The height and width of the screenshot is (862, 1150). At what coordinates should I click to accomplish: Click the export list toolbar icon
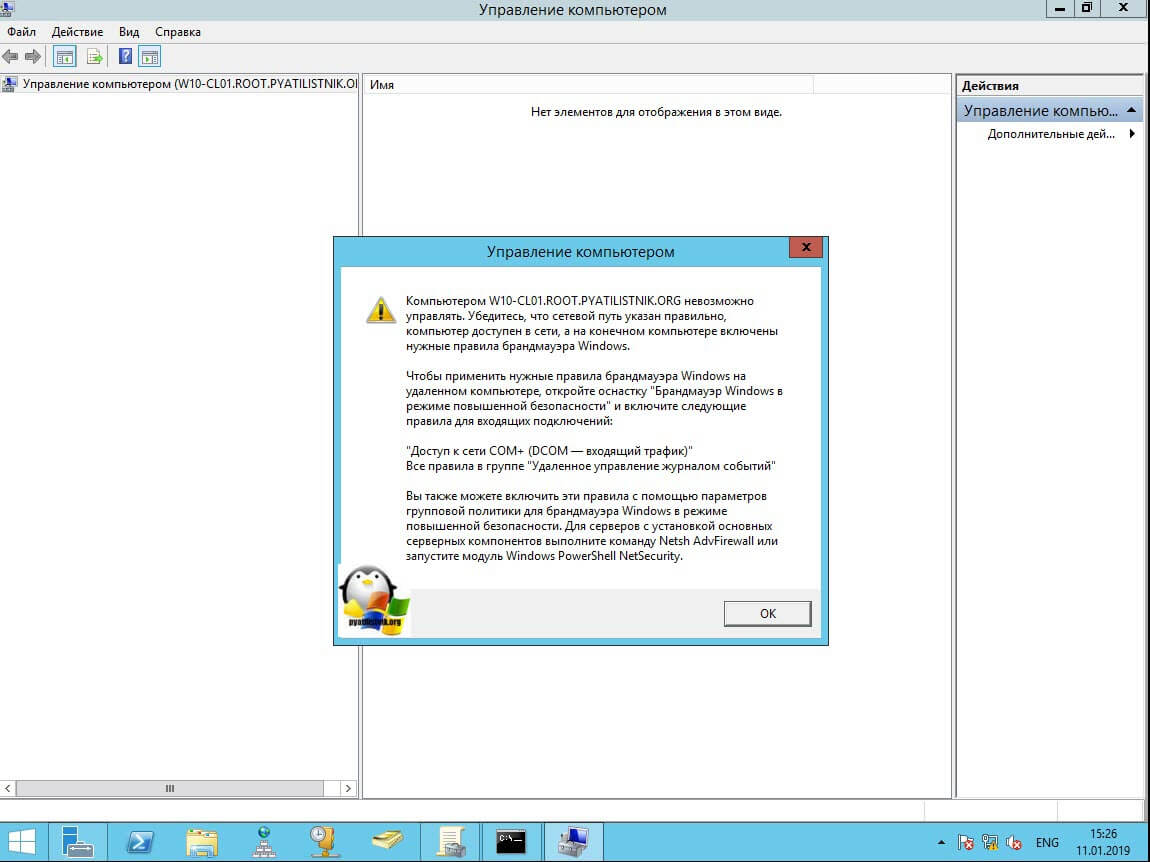pos(95,56)
